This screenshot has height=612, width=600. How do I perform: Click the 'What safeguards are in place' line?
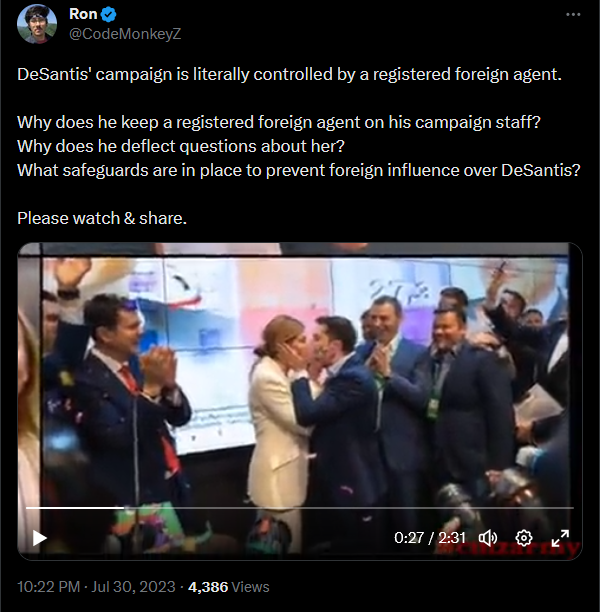tap(299, 170)
